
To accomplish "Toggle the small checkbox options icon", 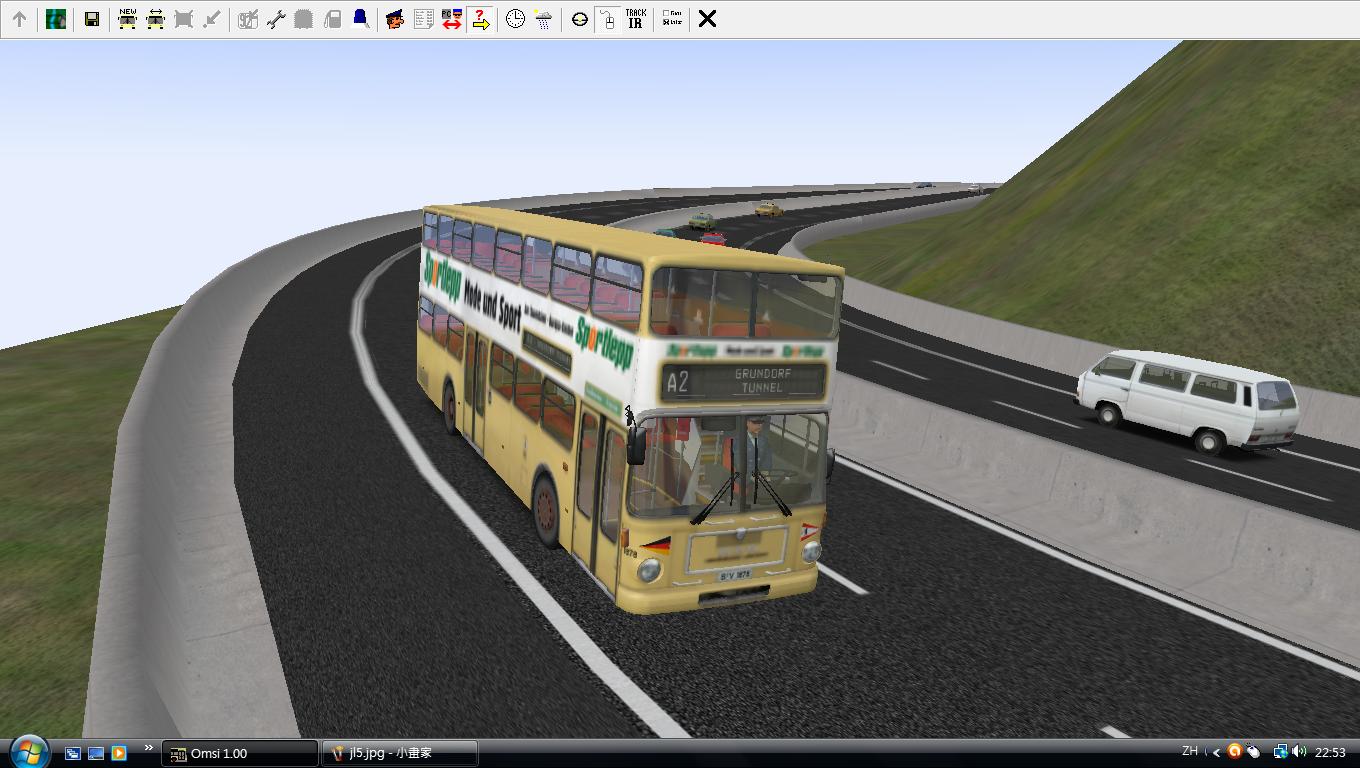I will pyautogui.click(x=672, y=19).
